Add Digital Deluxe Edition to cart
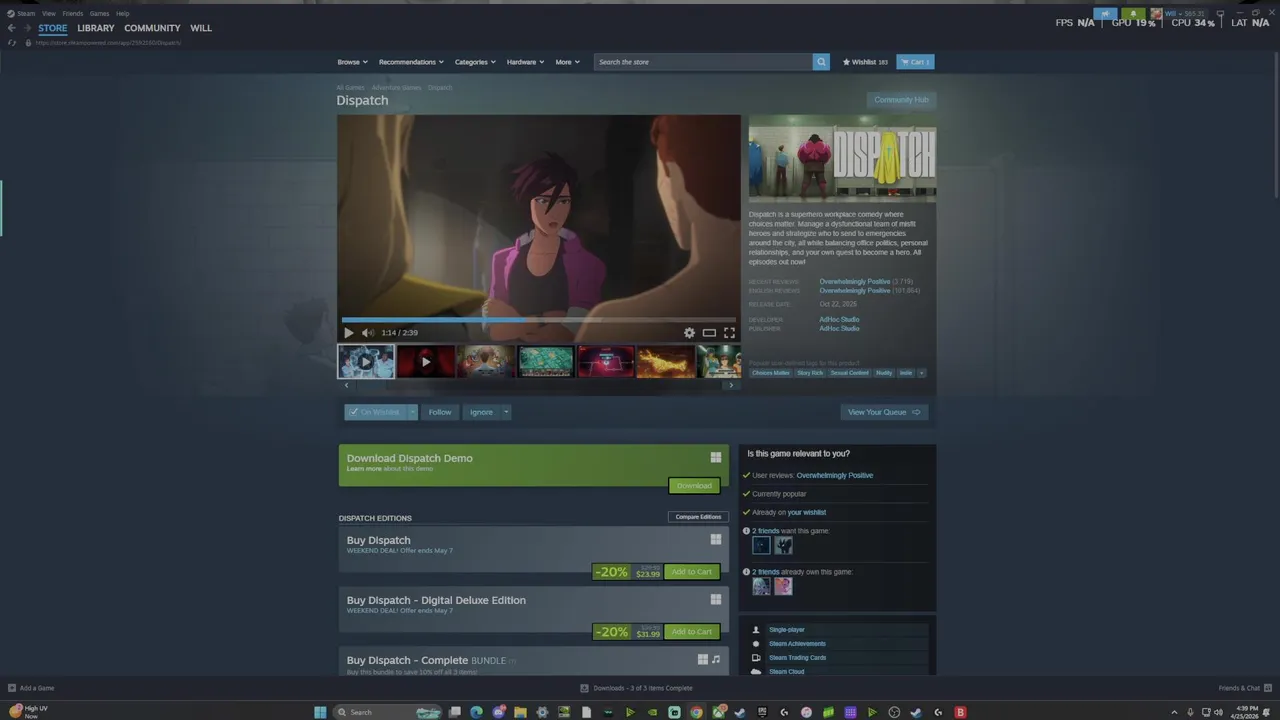The width and height of the screenshot is (1280, 720). click(x=691, y=632)
